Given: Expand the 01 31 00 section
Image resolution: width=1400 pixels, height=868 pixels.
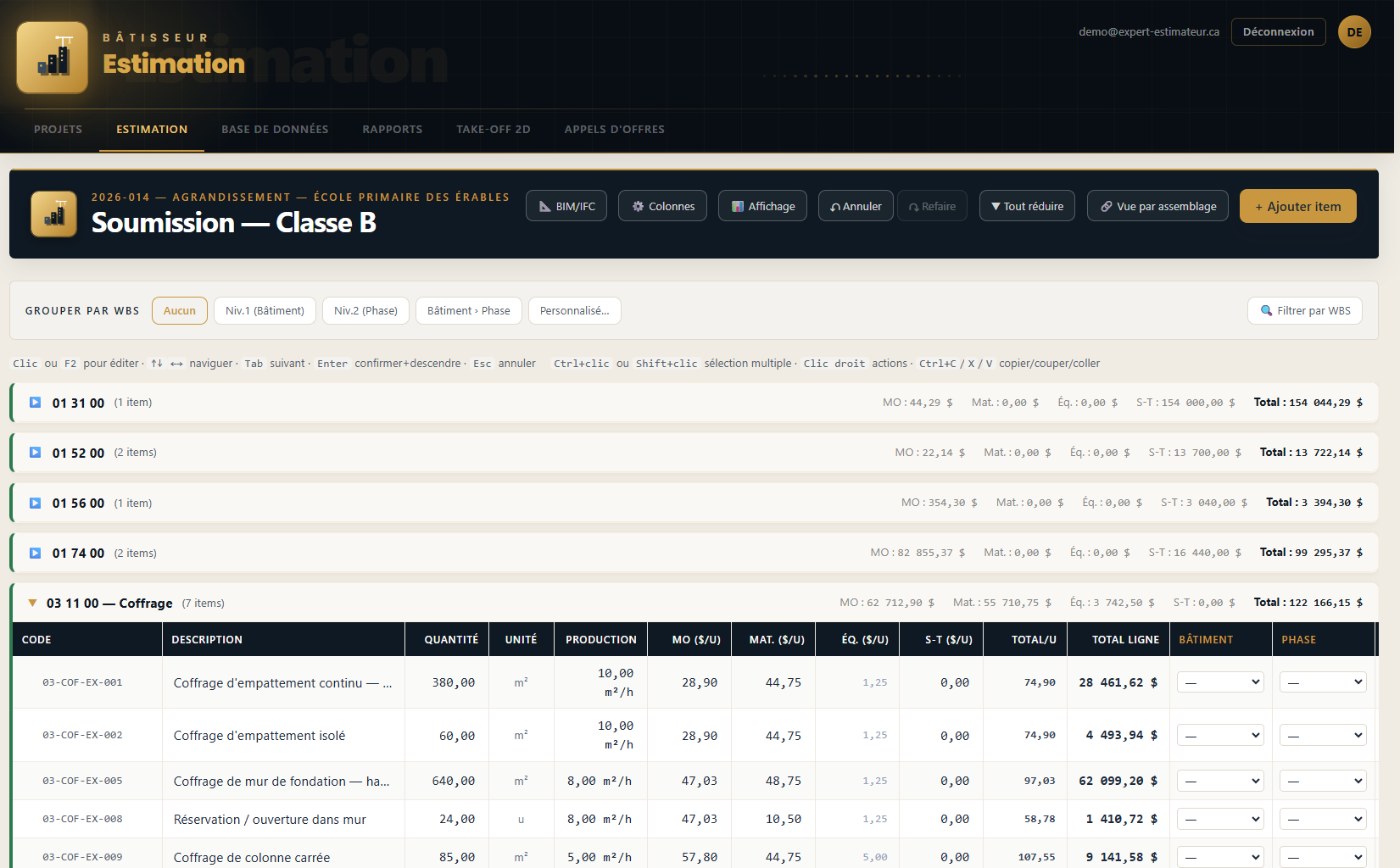Looking at the screenshot, I should (x=35, y=402).
